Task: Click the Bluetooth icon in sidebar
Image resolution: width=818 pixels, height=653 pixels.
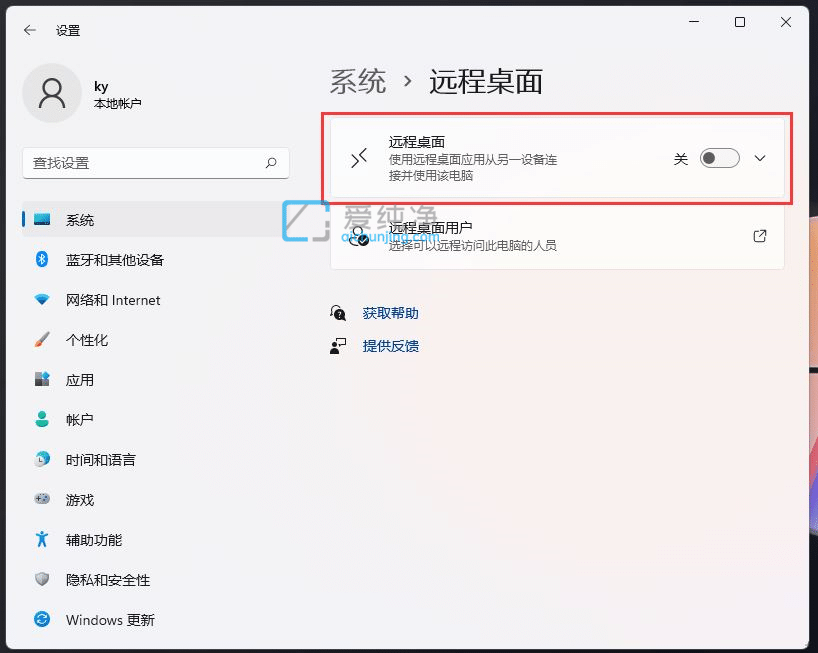Action: pos(42,259)
